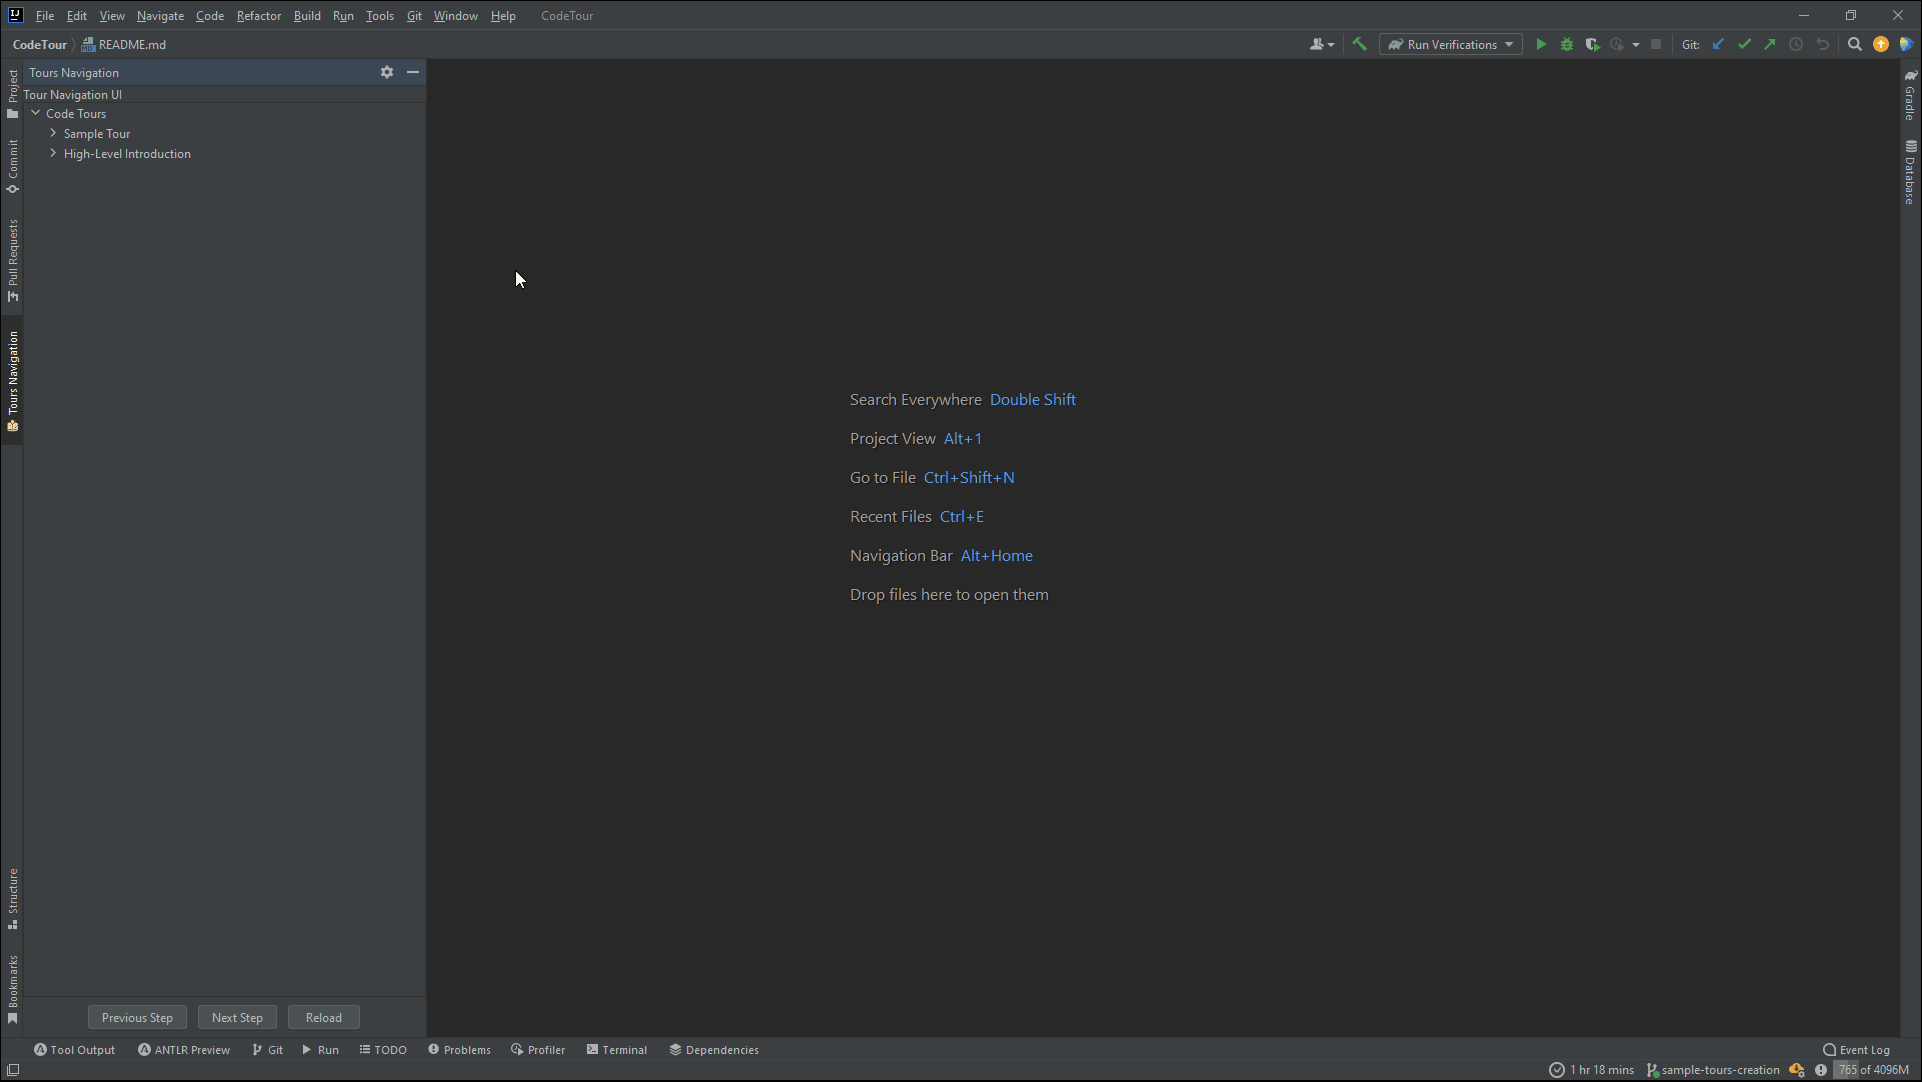Open the Help menu
Screen dimensions: 1922x1082
click(503, 15)
